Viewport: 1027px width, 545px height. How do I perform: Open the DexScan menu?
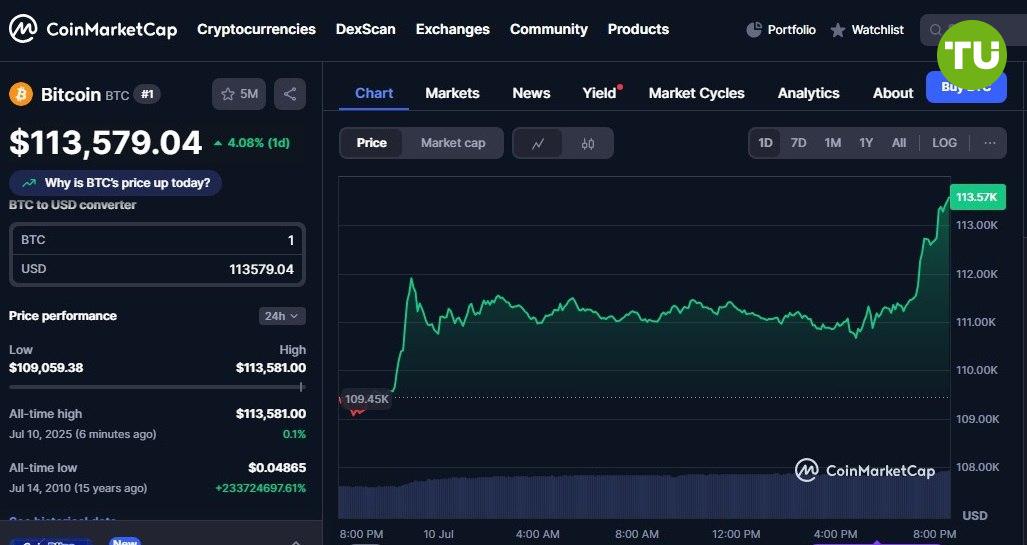point(365,29)
